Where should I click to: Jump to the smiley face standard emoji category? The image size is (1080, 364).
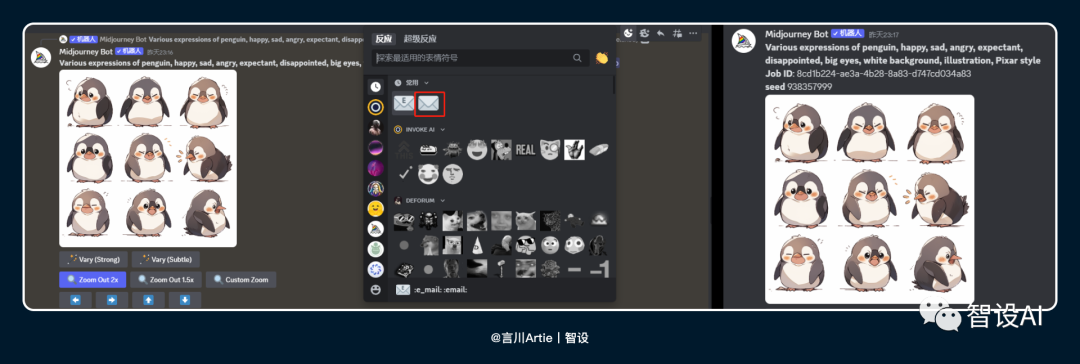375,208
